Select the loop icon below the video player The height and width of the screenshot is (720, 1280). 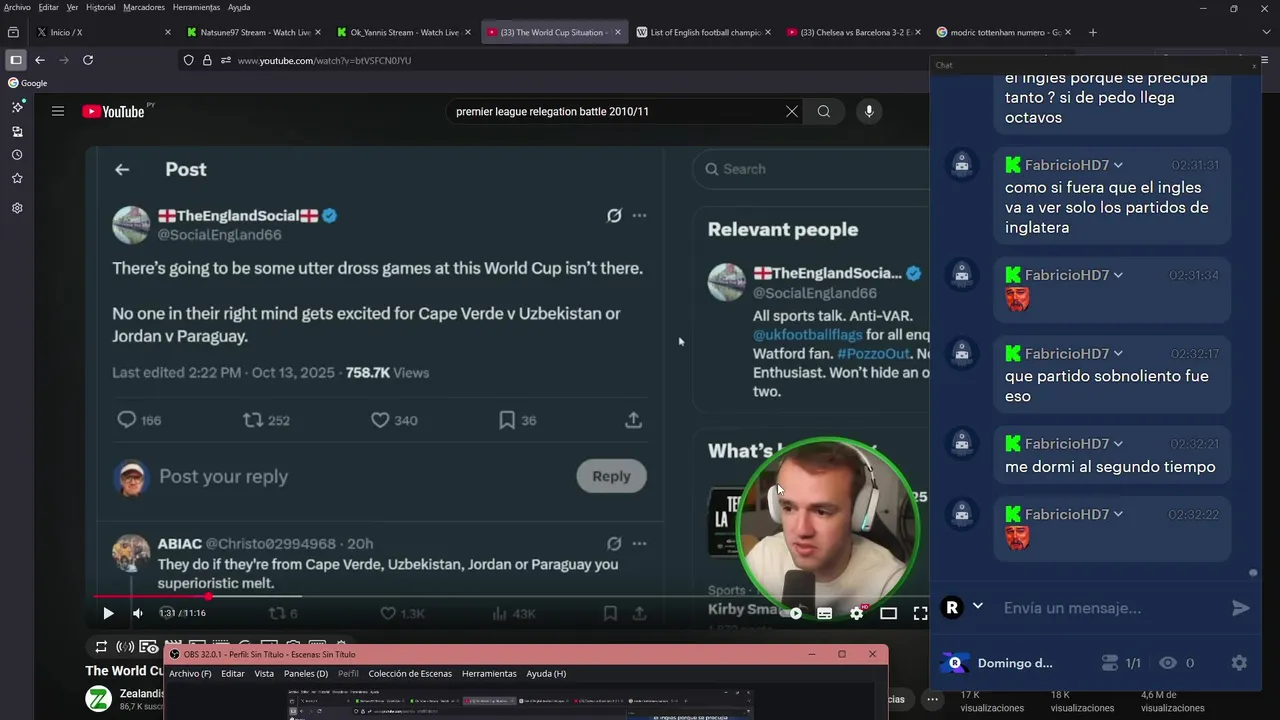click(x=101, y=646)
